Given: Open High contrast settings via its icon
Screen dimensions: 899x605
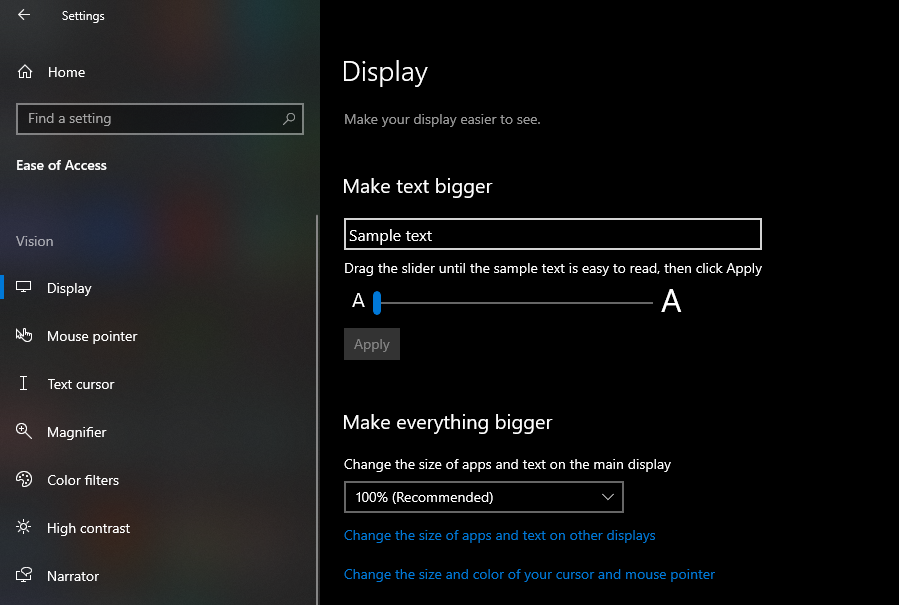Looking at the screenshot, I should click(22, 528).
